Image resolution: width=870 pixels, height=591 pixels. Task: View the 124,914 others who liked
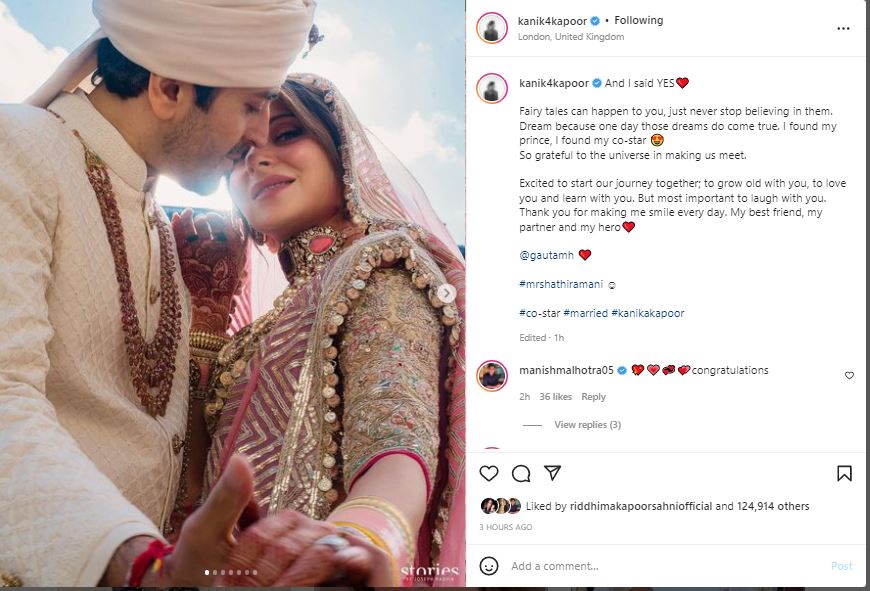tap(773, 506)
